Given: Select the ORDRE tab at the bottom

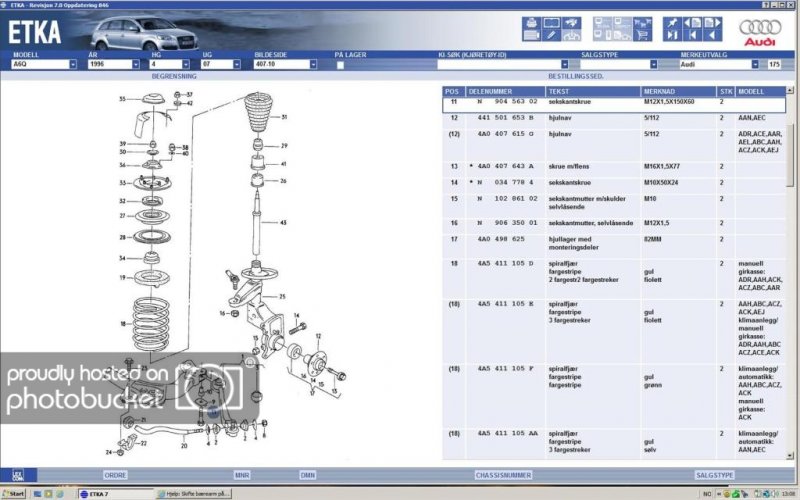Looking at the screenshot, I should 115,475.
